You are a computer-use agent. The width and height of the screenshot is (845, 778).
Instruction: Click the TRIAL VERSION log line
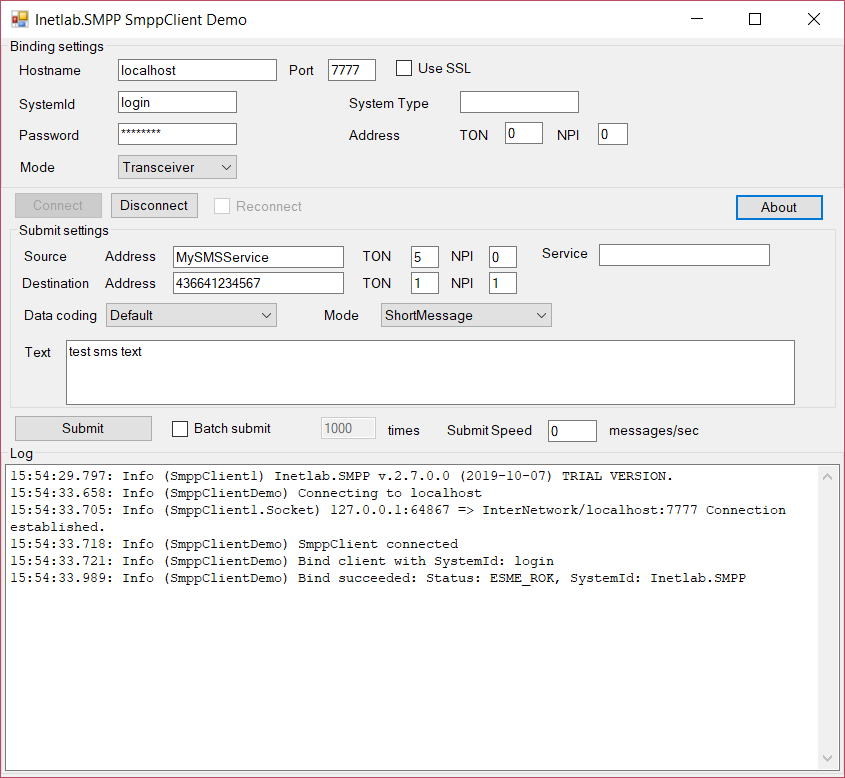342,476
